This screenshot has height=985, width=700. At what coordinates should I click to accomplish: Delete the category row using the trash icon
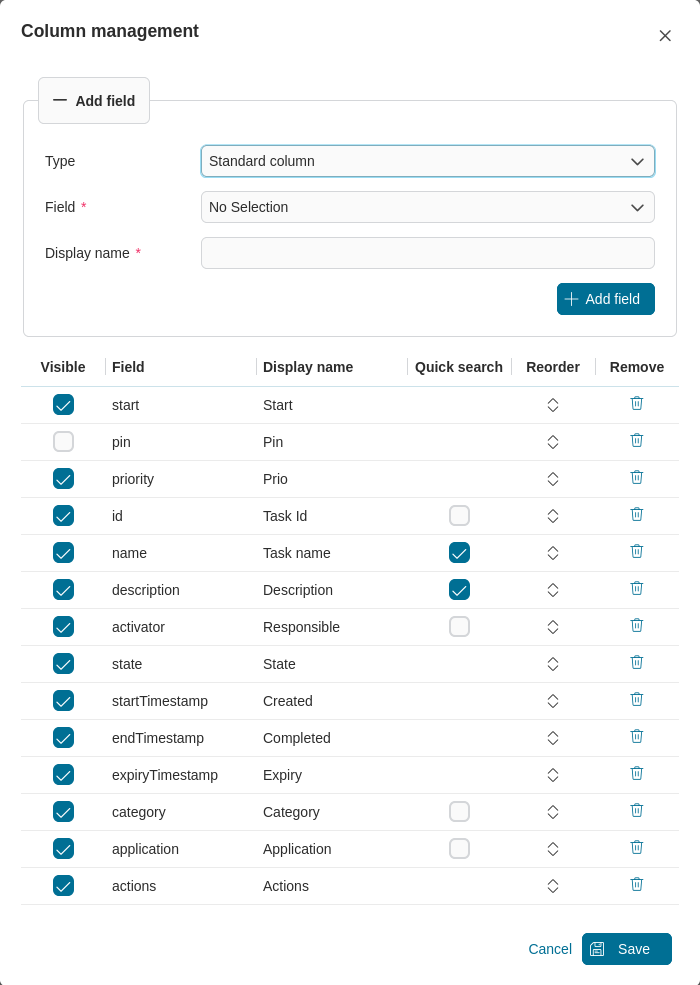(x=637, y=810)
